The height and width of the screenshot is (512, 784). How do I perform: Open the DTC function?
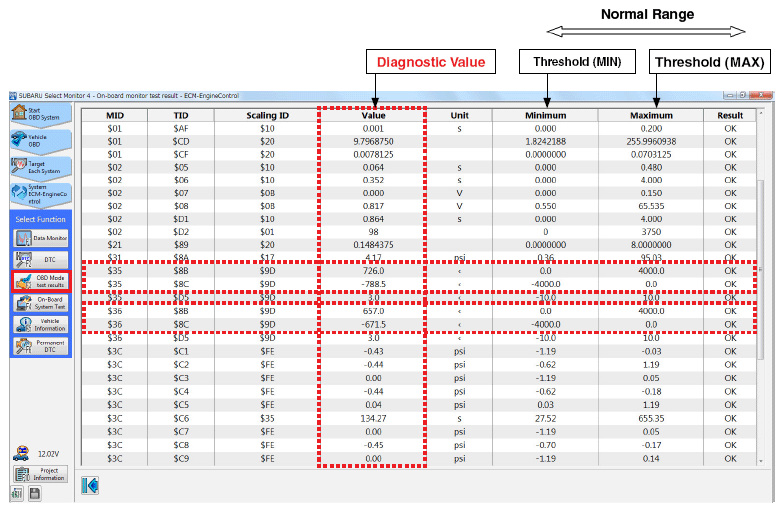point(40,259)
